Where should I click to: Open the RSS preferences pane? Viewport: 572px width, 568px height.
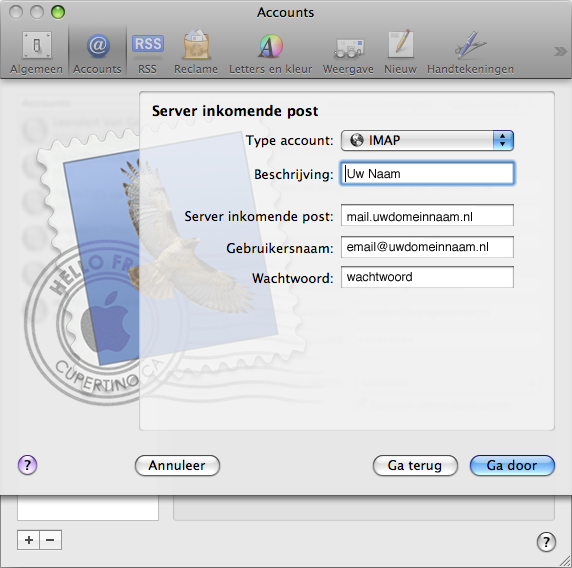click(x=147, y=53)
